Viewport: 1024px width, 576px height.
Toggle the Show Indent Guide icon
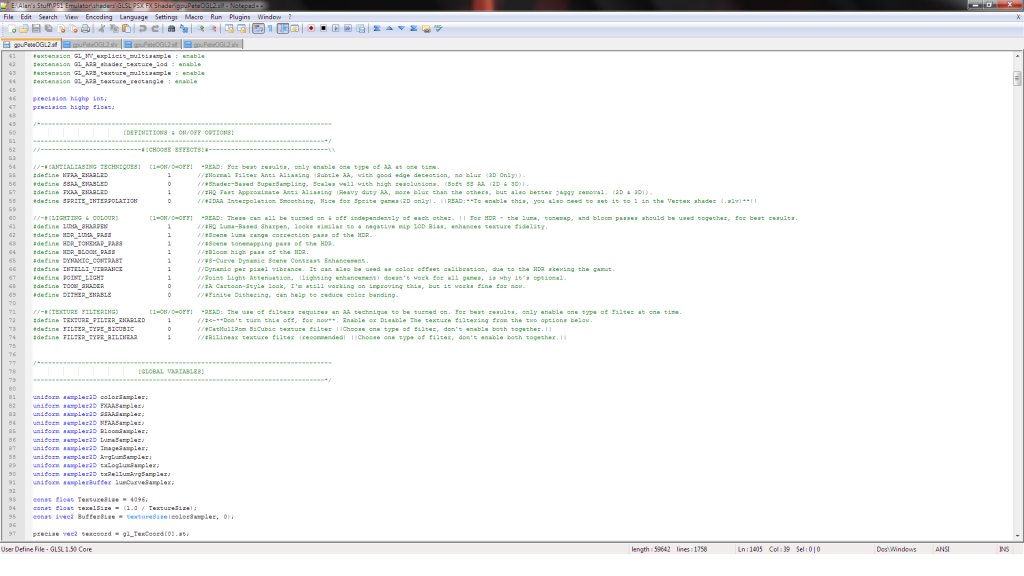(283, 29)
